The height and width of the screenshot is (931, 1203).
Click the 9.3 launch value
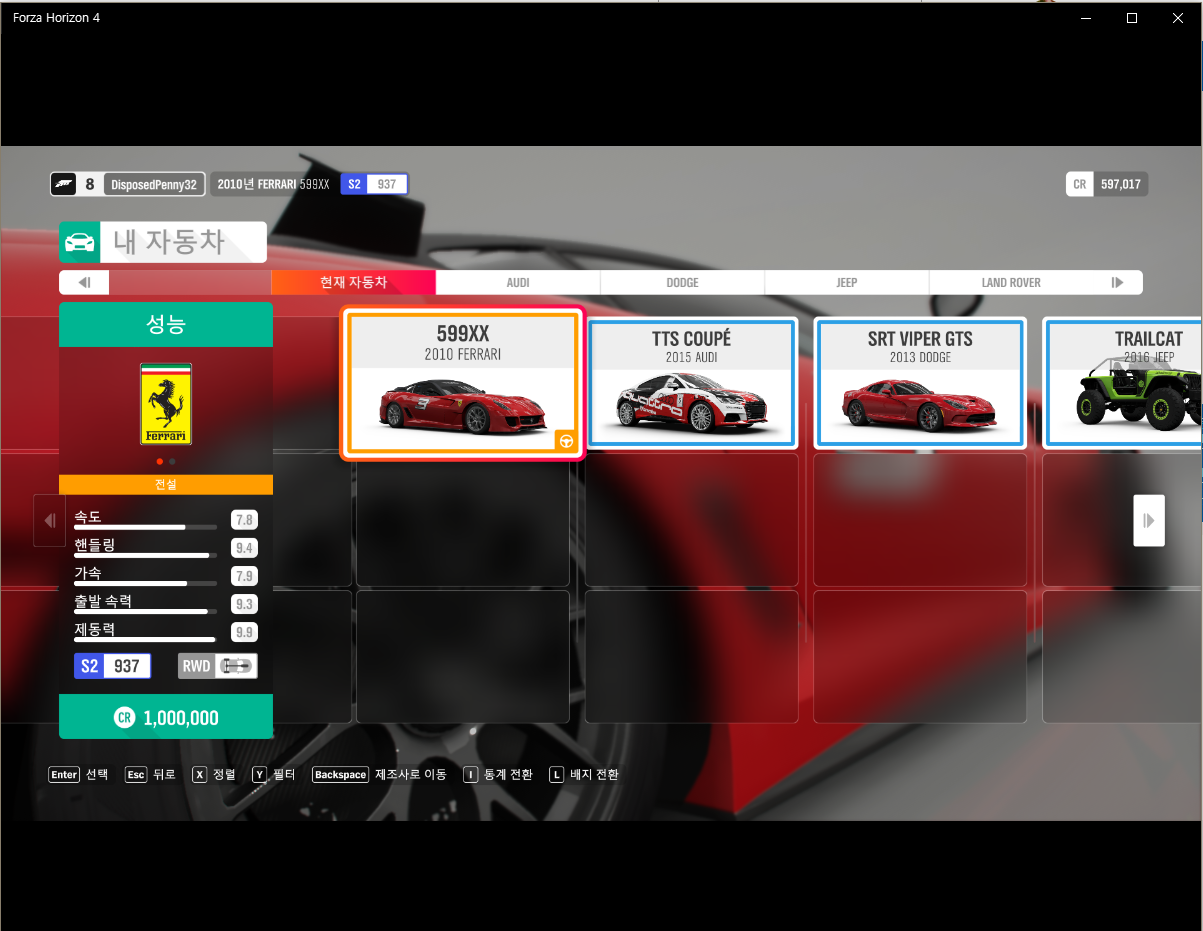coord(243,604)
